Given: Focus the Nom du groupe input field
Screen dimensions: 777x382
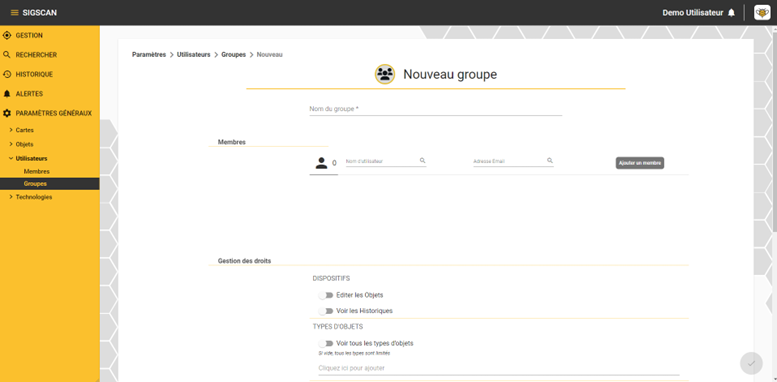Looking at the screenshot, I should [436, 109].
